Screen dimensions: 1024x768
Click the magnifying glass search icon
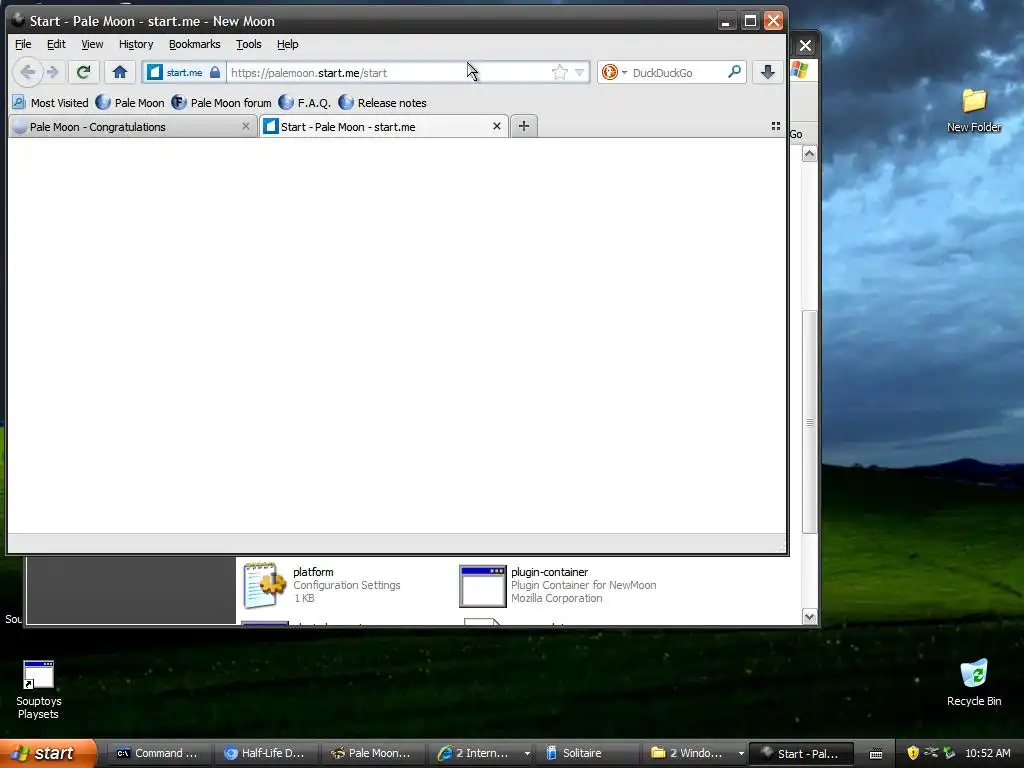pos(735,72)
